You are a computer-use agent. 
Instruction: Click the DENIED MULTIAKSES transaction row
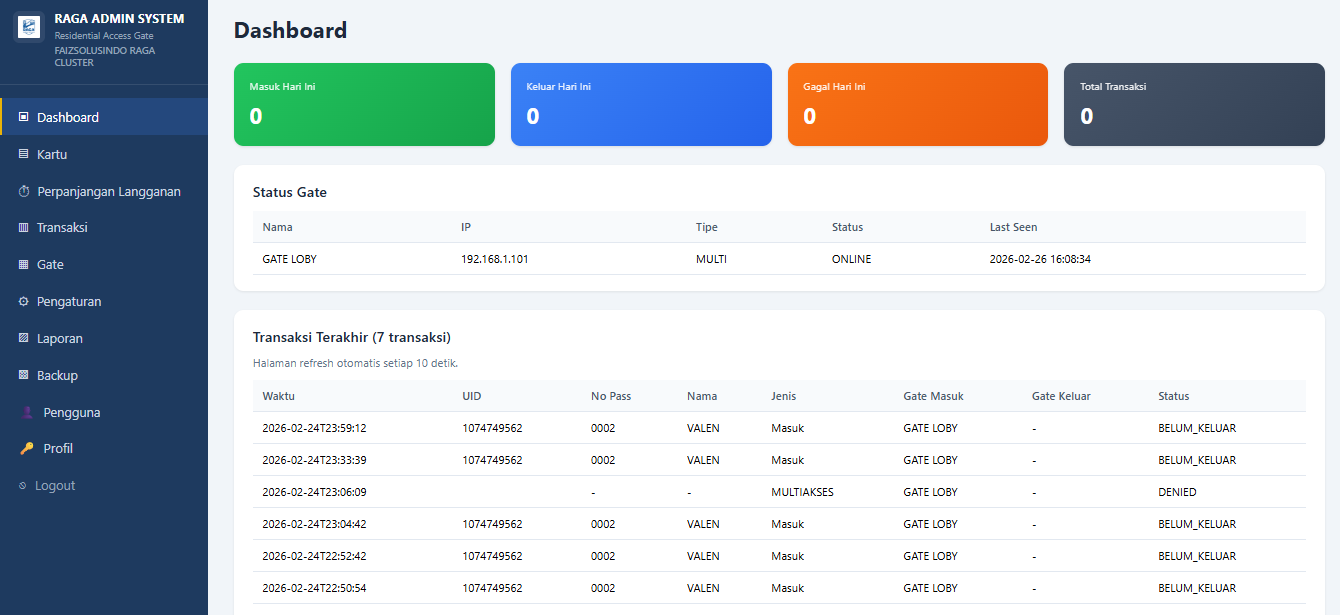(x=778, y=492)
